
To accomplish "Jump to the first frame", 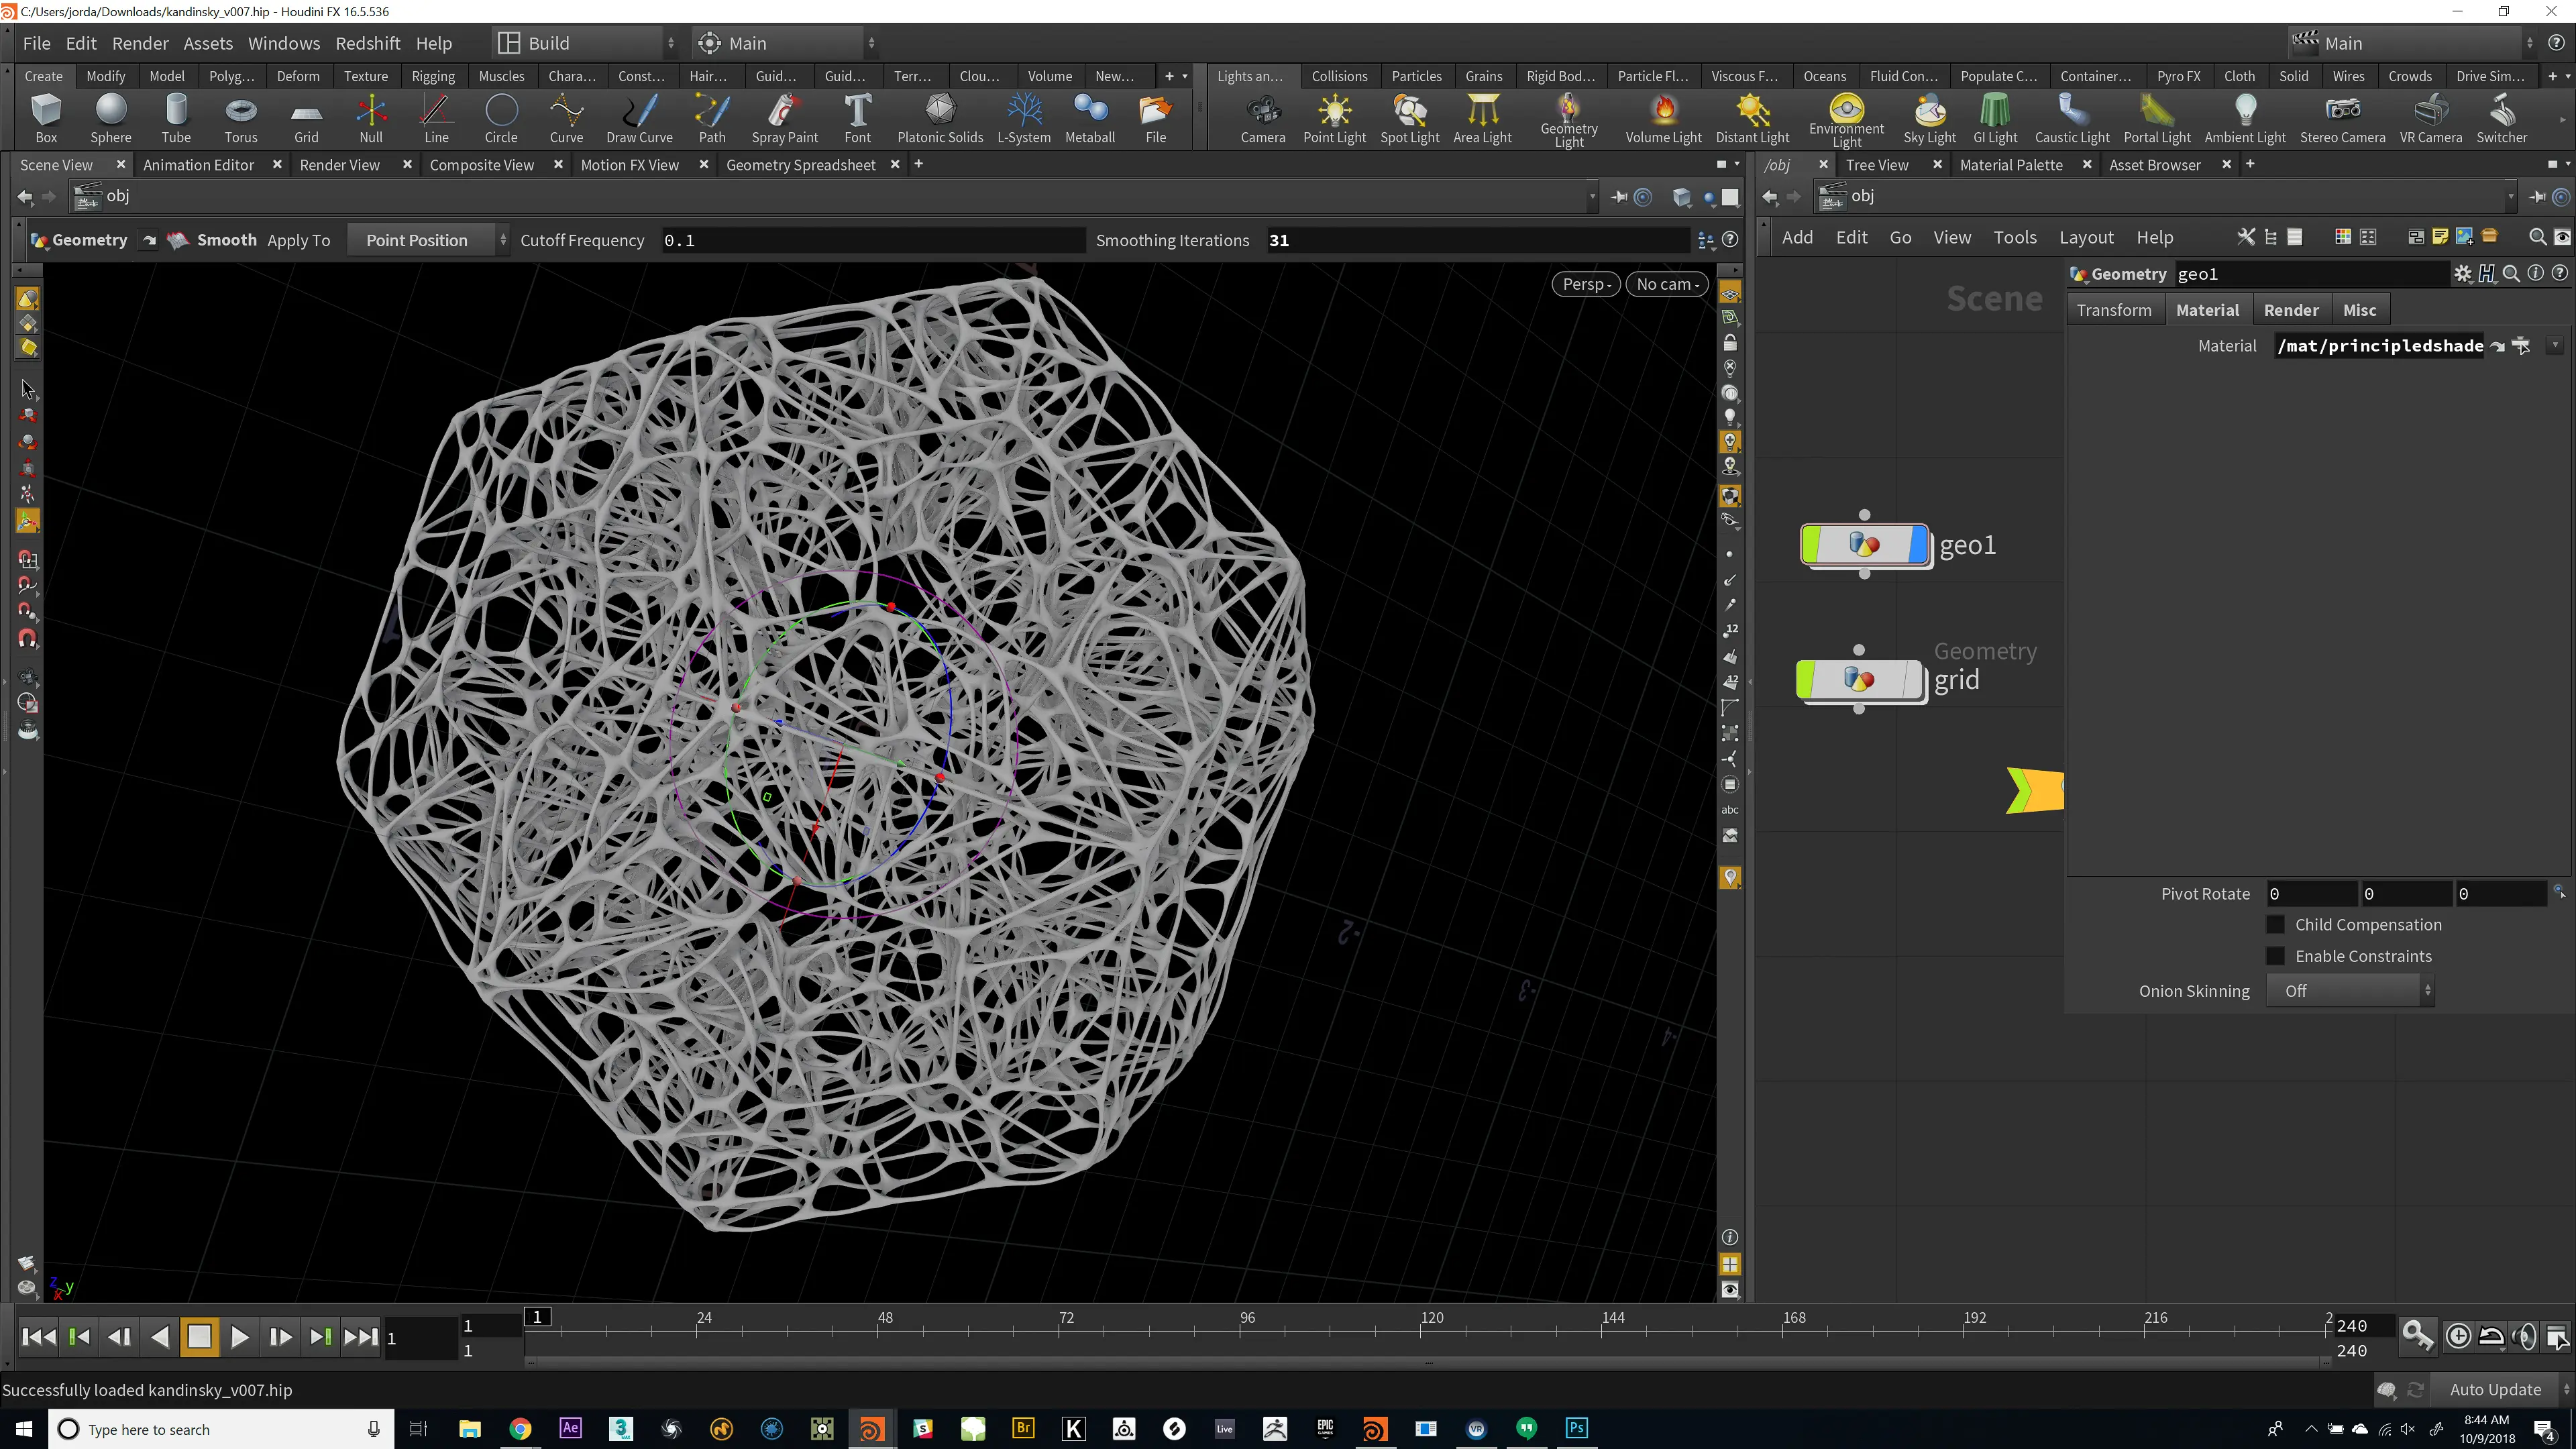I will coord(38,1337).
